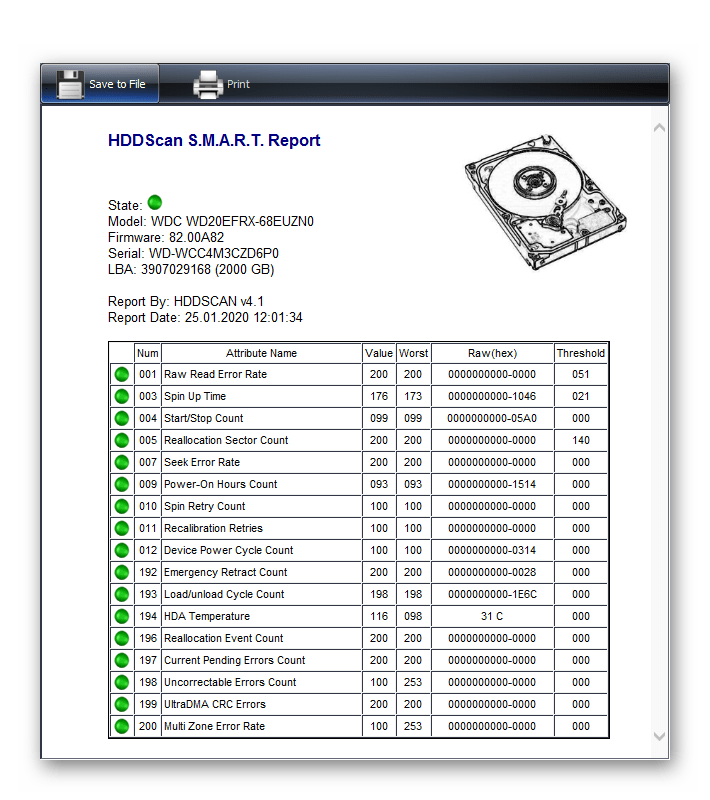This screenshot has height=800, width=710.
Task: Click the Raw(hex) column header
Action: pos(492,353)
